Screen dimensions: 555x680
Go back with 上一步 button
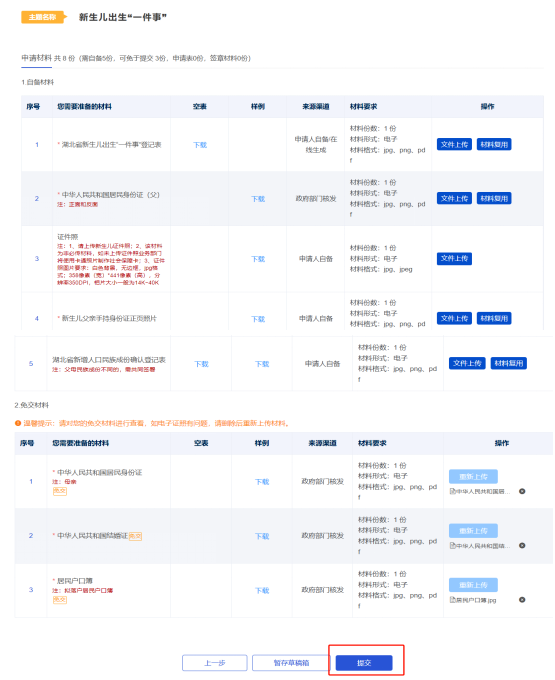point(215,663)
